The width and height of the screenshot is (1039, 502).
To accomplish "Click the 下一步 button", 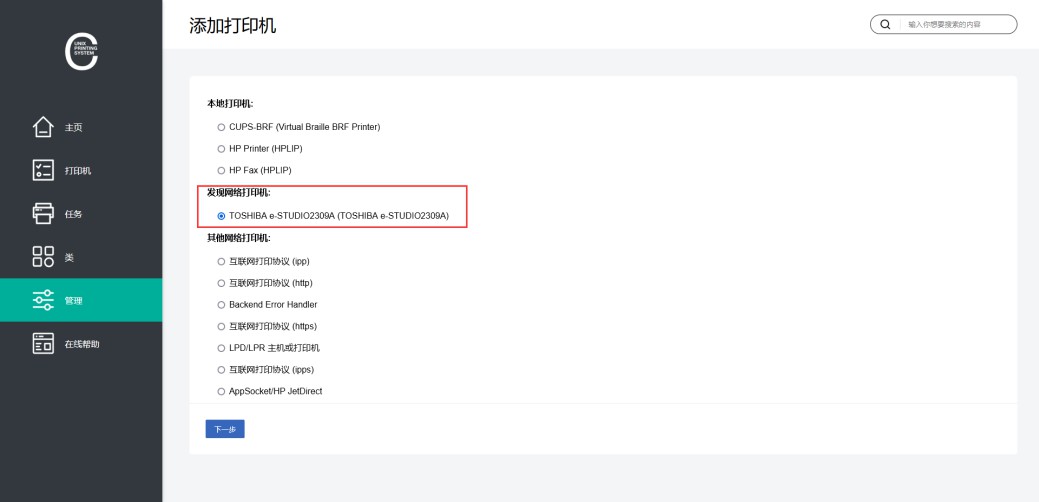I will 225,429.
